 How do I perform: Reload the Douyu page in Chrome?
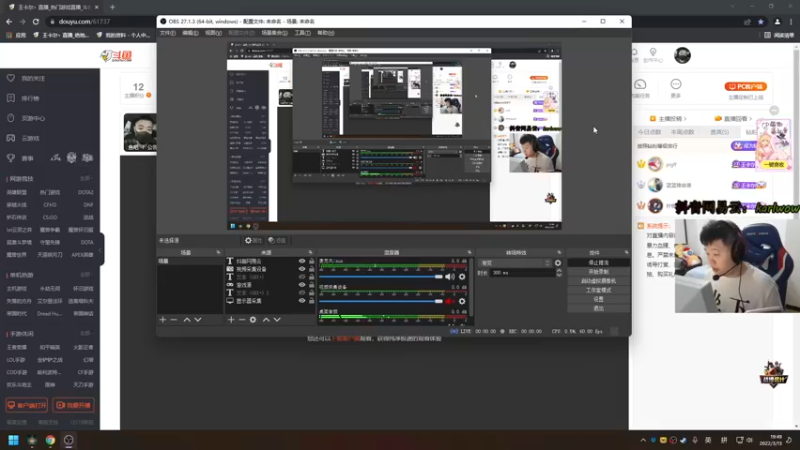pyautogui.click(x=36, y=21)
